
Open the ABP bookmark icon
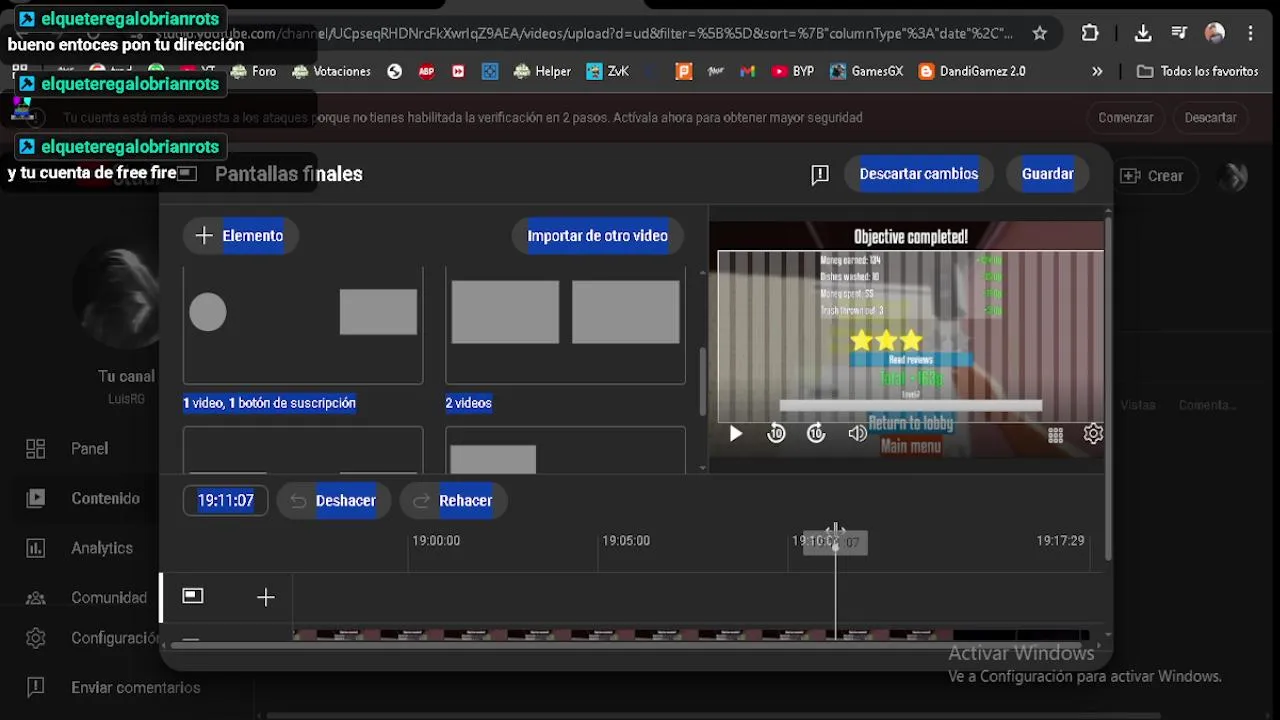[427, 71]
